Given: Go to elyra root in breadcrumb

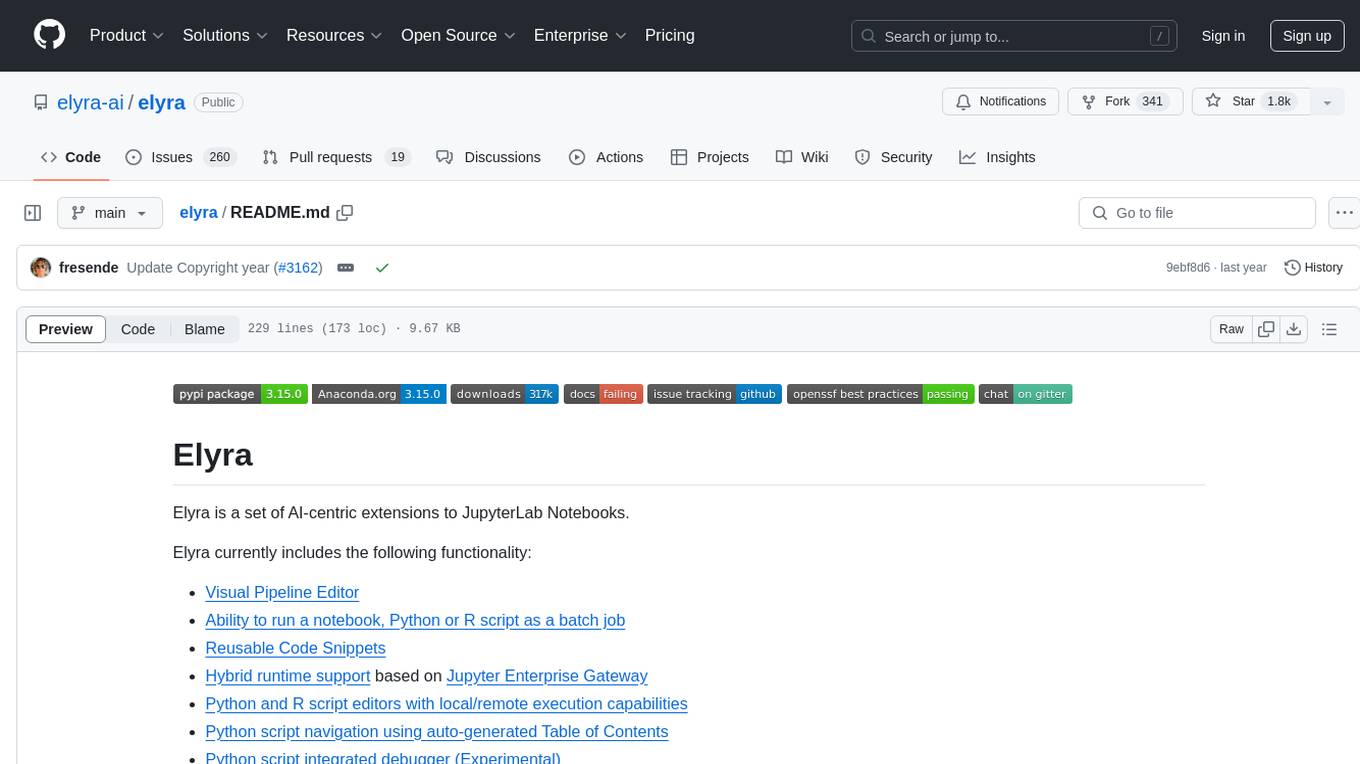Looking at the screenshot, I should (x=198, y=212).
